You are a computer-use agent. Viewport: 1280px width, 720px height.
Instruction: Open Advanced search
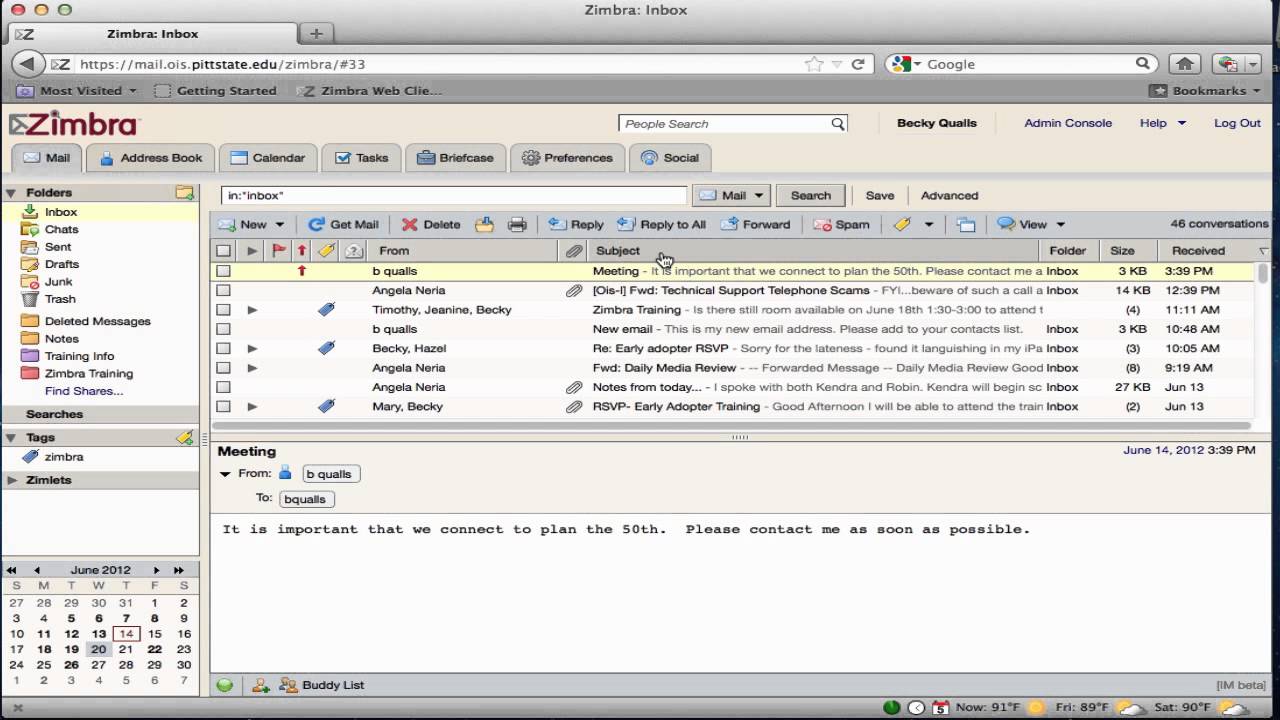pyautogui.click(x=949, y=196)
